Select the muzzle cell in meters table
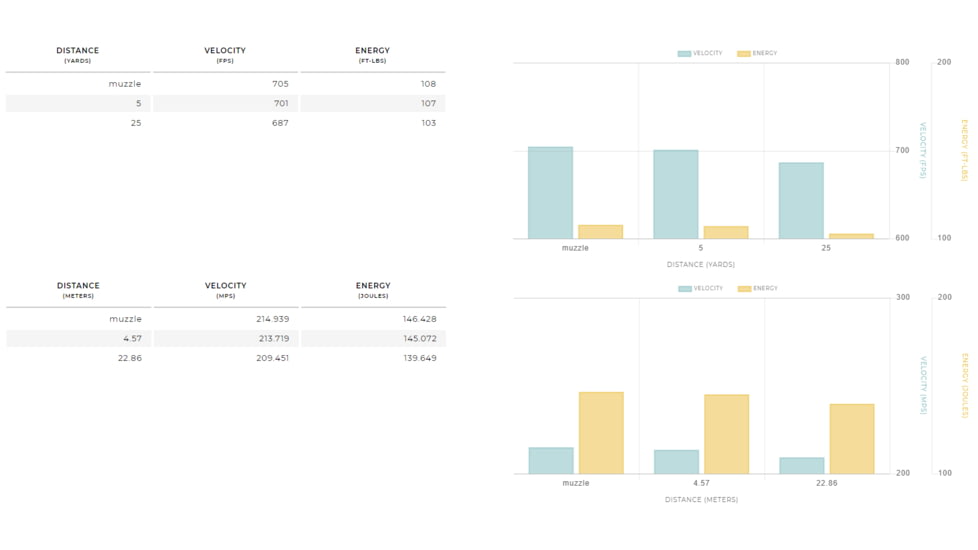The width and height of the screenshot is (978, 550). [x=125, y=319]
